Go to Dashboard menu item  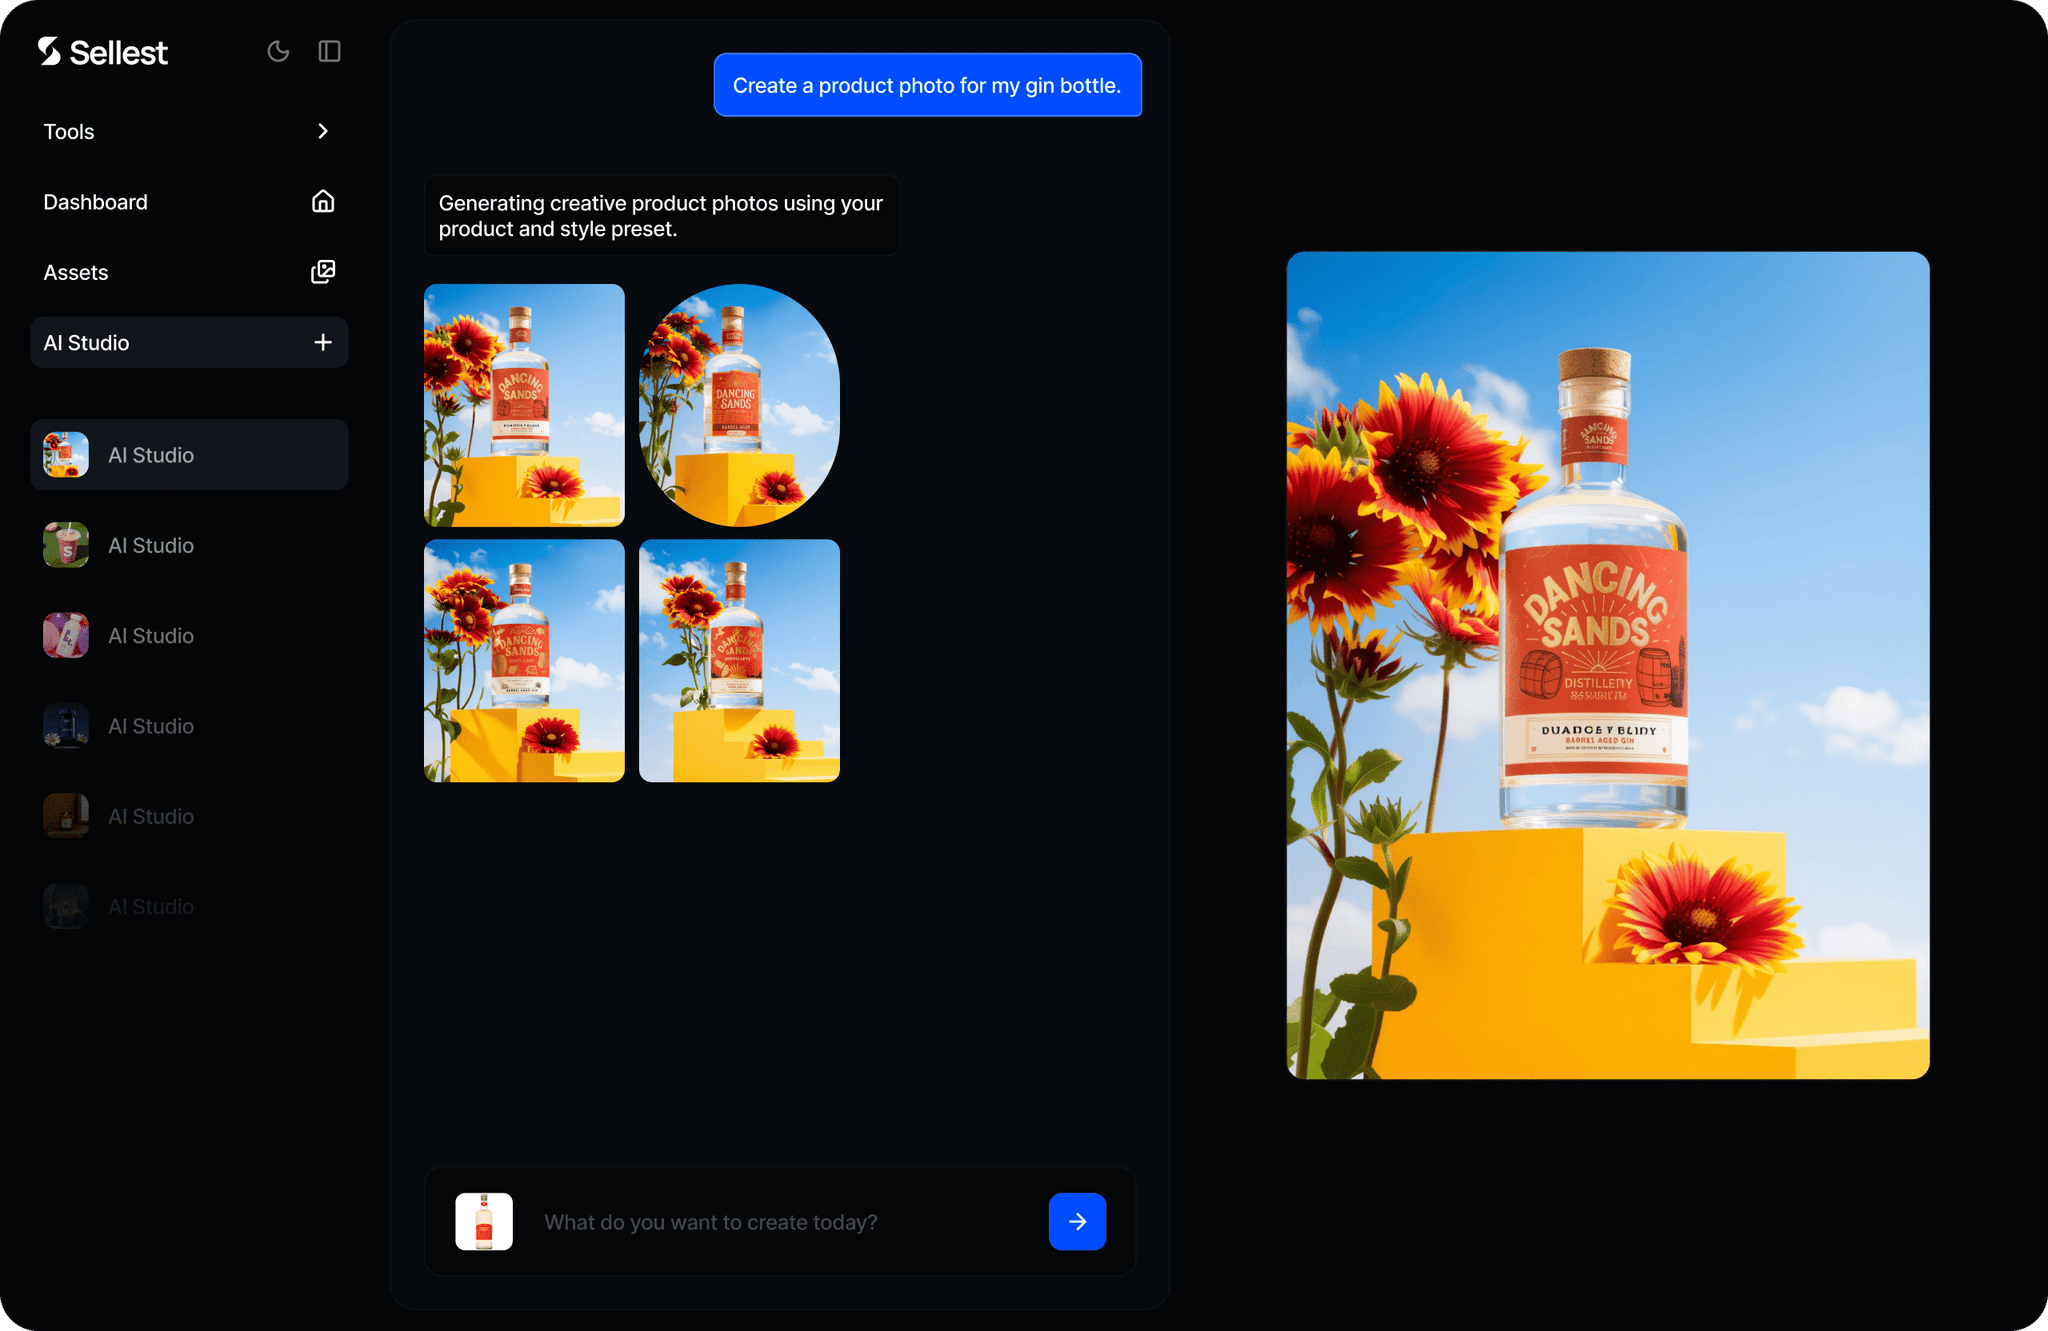coord(95,202)
